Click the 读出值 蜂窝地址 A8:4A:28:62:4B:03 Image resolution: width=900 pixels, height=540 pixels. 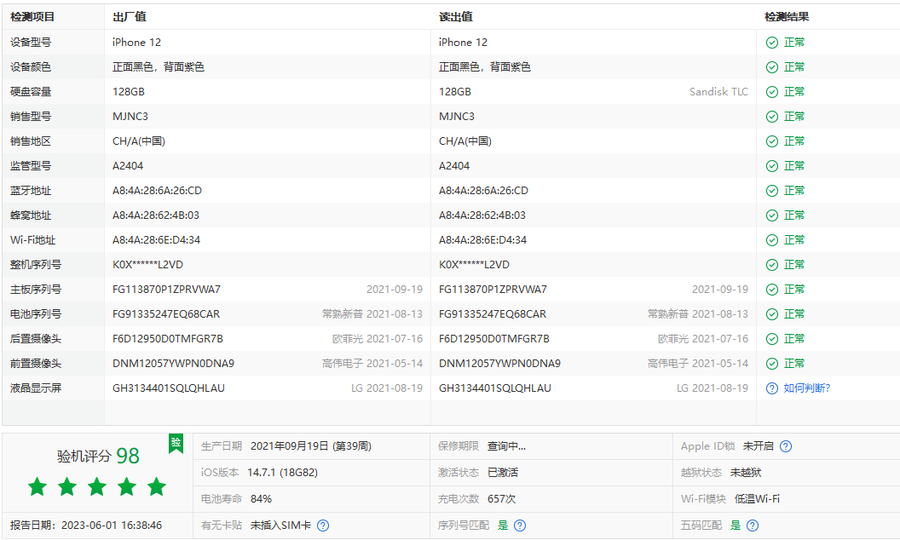click(x=482, y=215)
